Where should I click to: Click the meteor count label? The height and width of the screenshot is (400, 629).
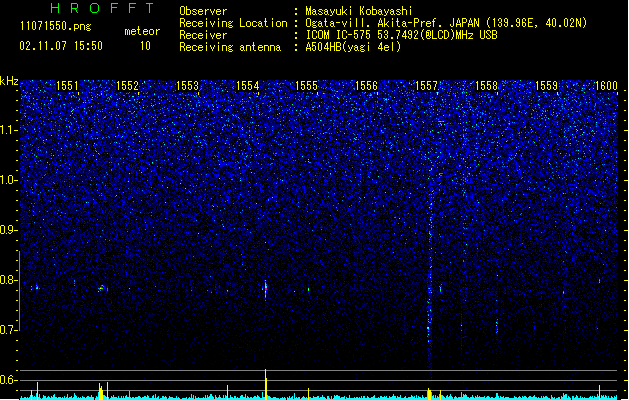click(142, 31)
